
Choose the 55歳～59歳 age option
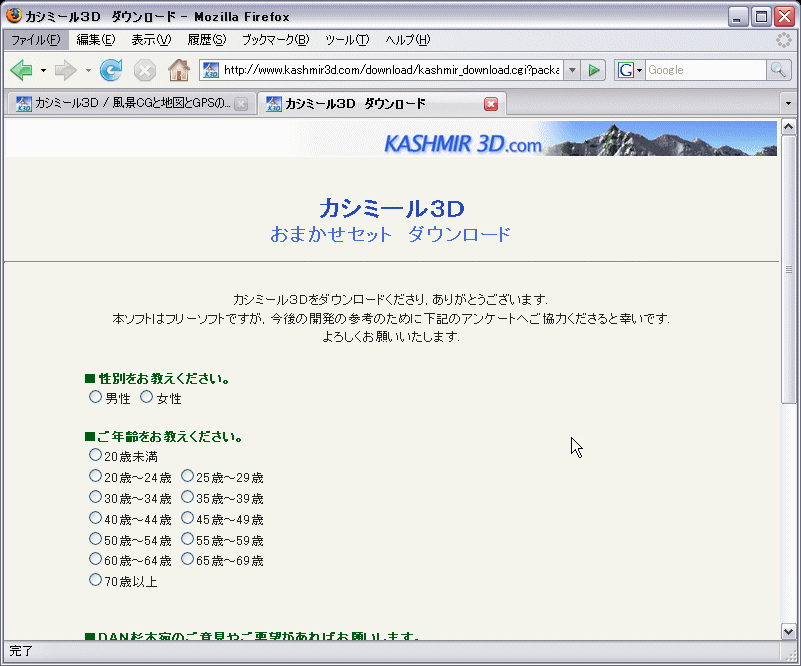tap(187, 539)
